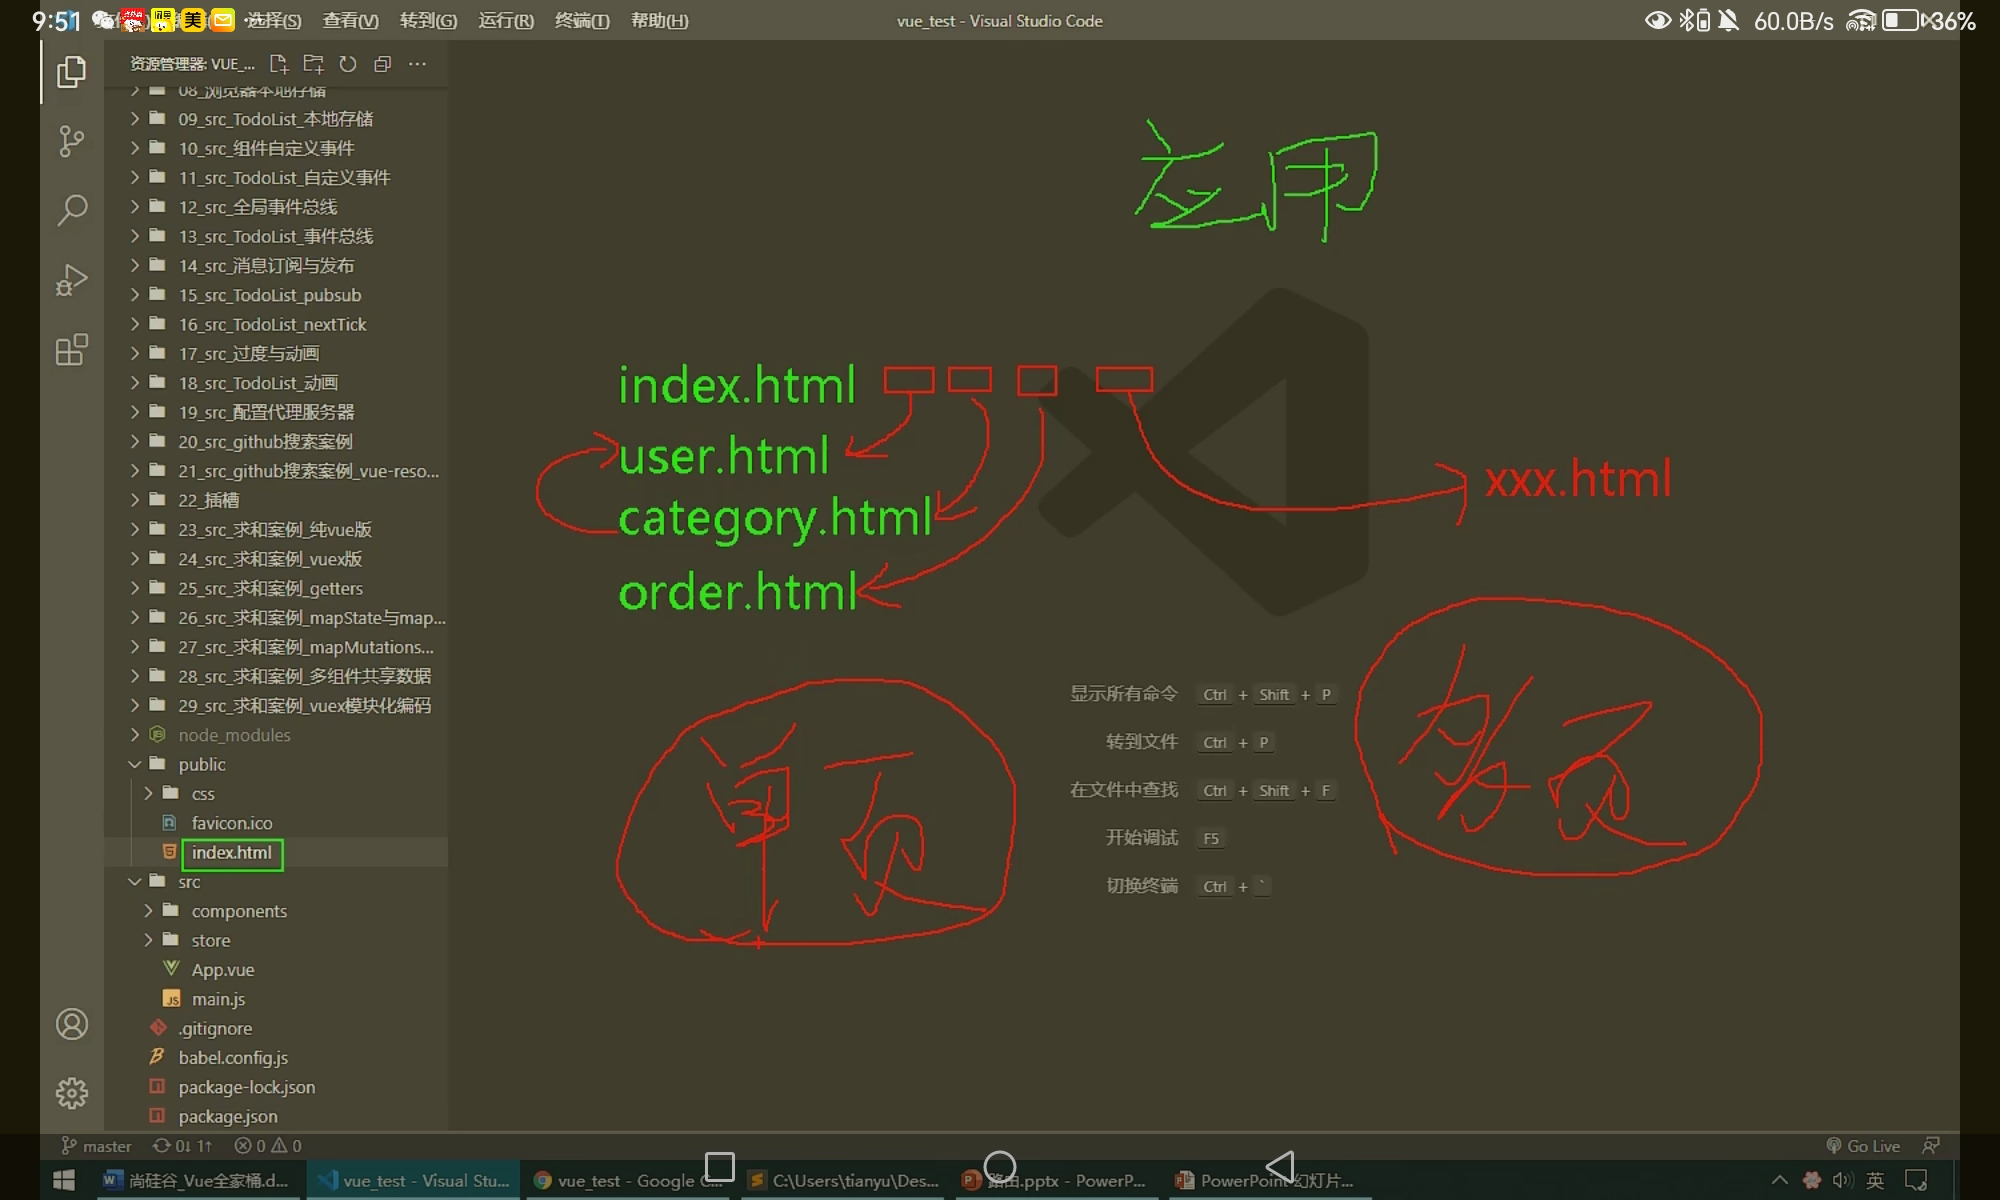This screenshot has height=1200, width=2000.
Task: Open the Search view icon
Action: [71, 210]
